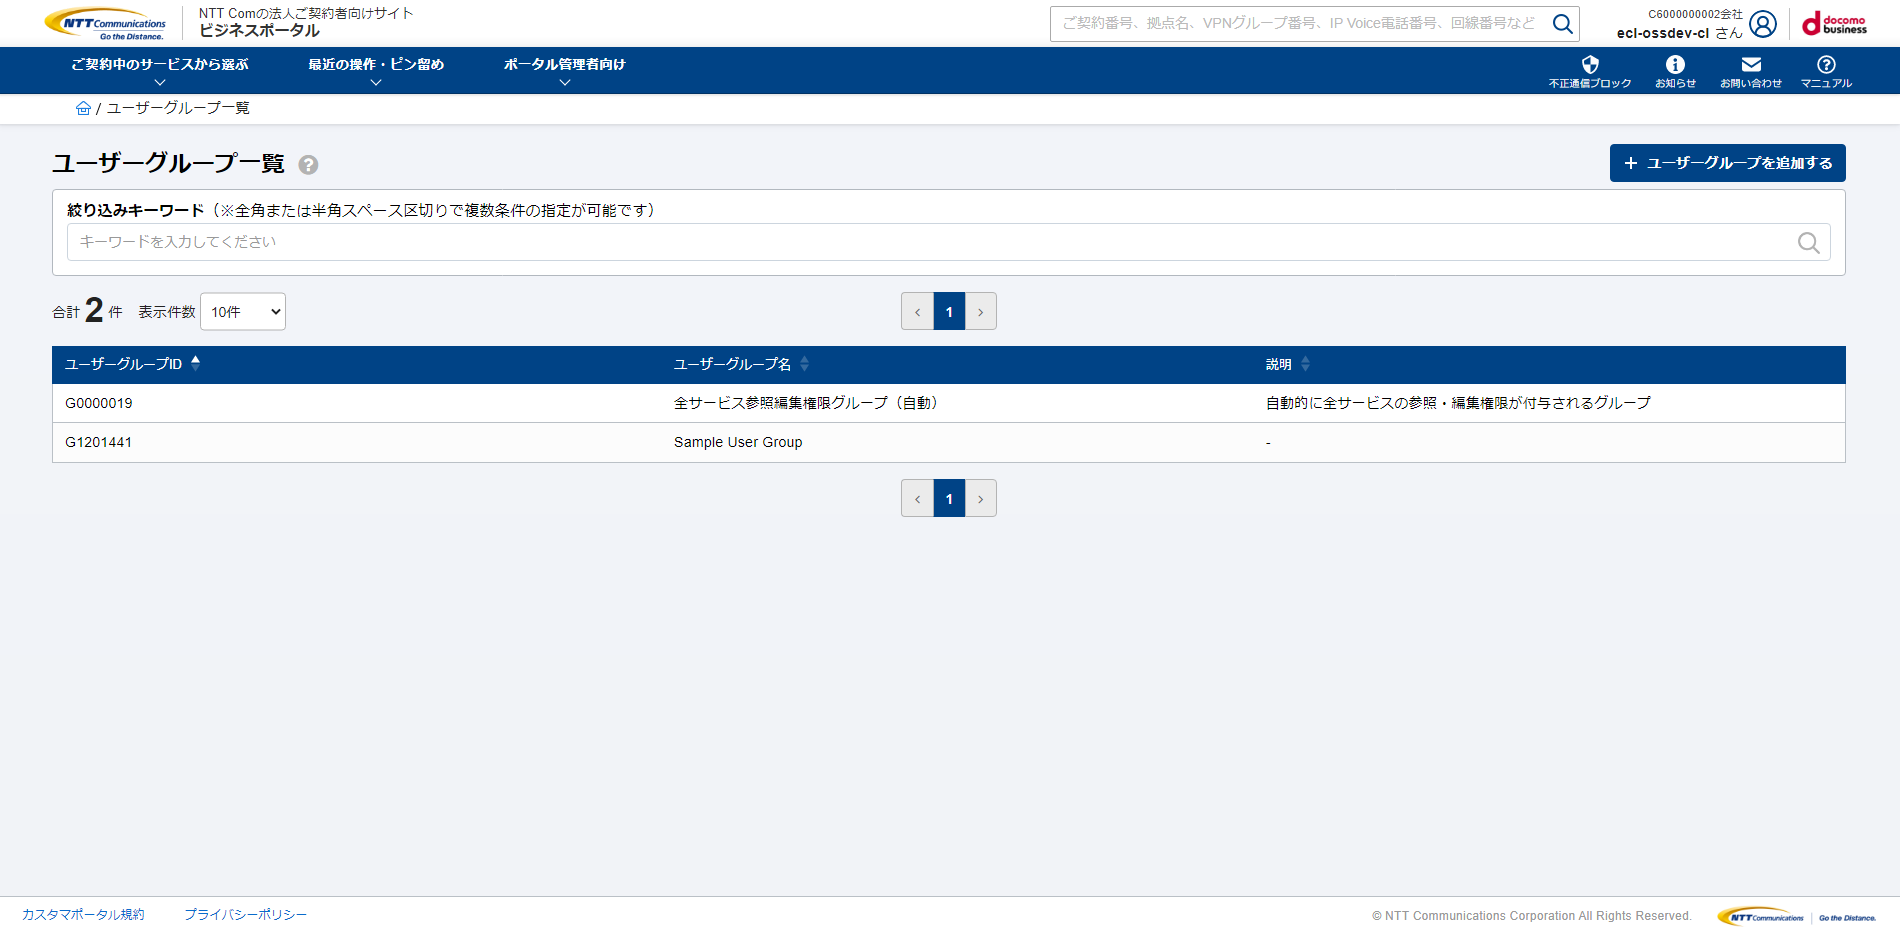This screenshot has height=936, width=1900.
Task: Sort the table by 説明 column
Action: [1305, 364]
